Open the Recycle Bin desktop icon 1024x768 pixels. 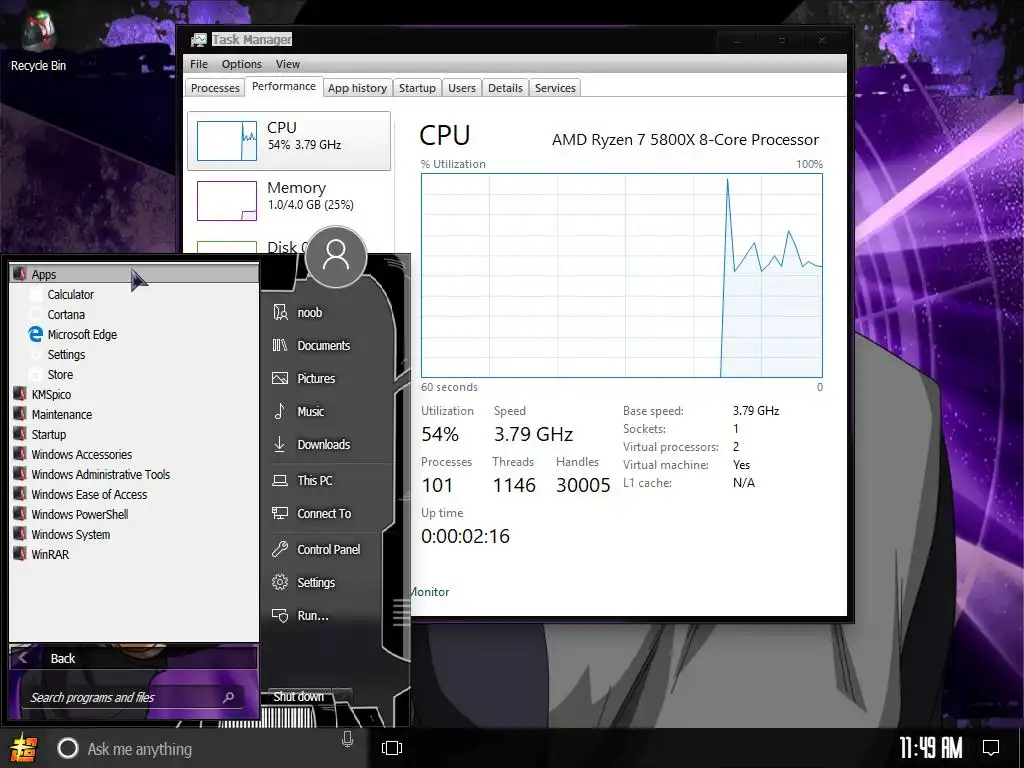pos(38,42)
